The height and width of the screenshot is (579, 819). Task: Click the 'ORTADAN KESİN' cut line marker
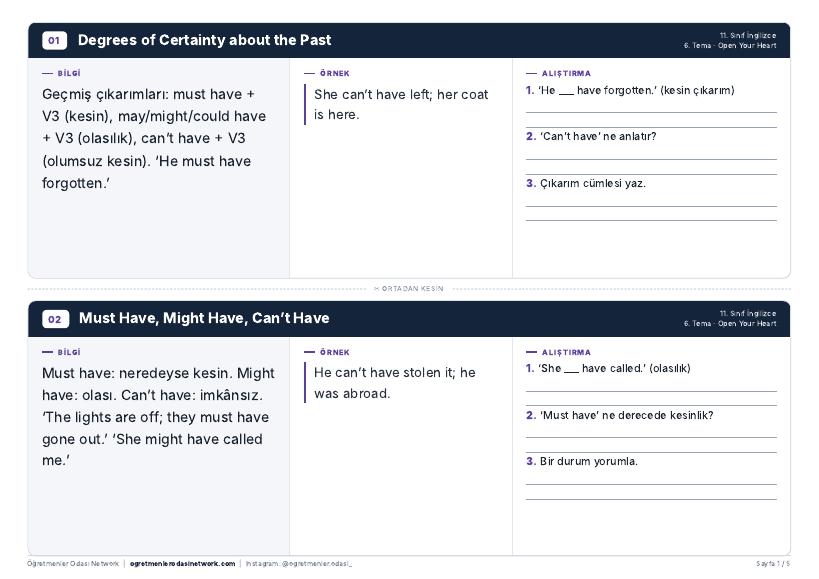click(409, 288)
